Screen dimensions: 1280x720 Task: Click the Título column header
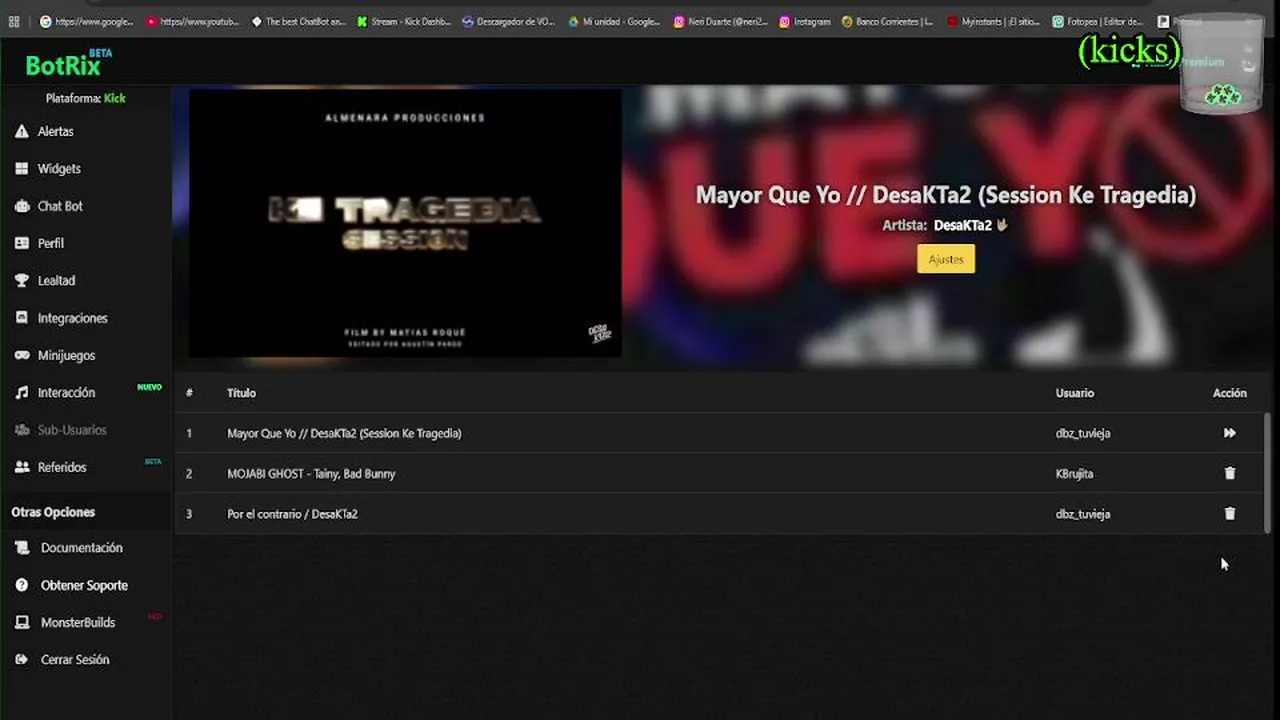(x=241, y=393)
